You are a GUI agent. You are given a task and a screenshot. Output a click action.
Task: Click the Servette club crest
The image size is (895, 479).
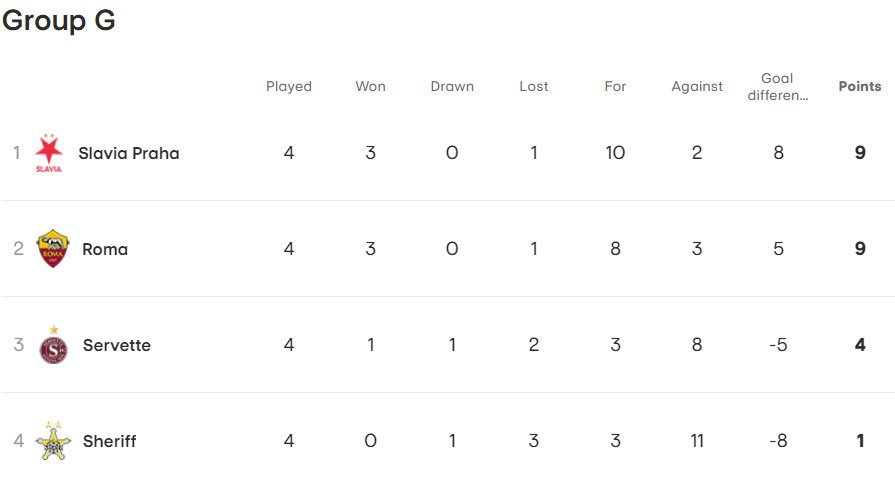[53, 345]
